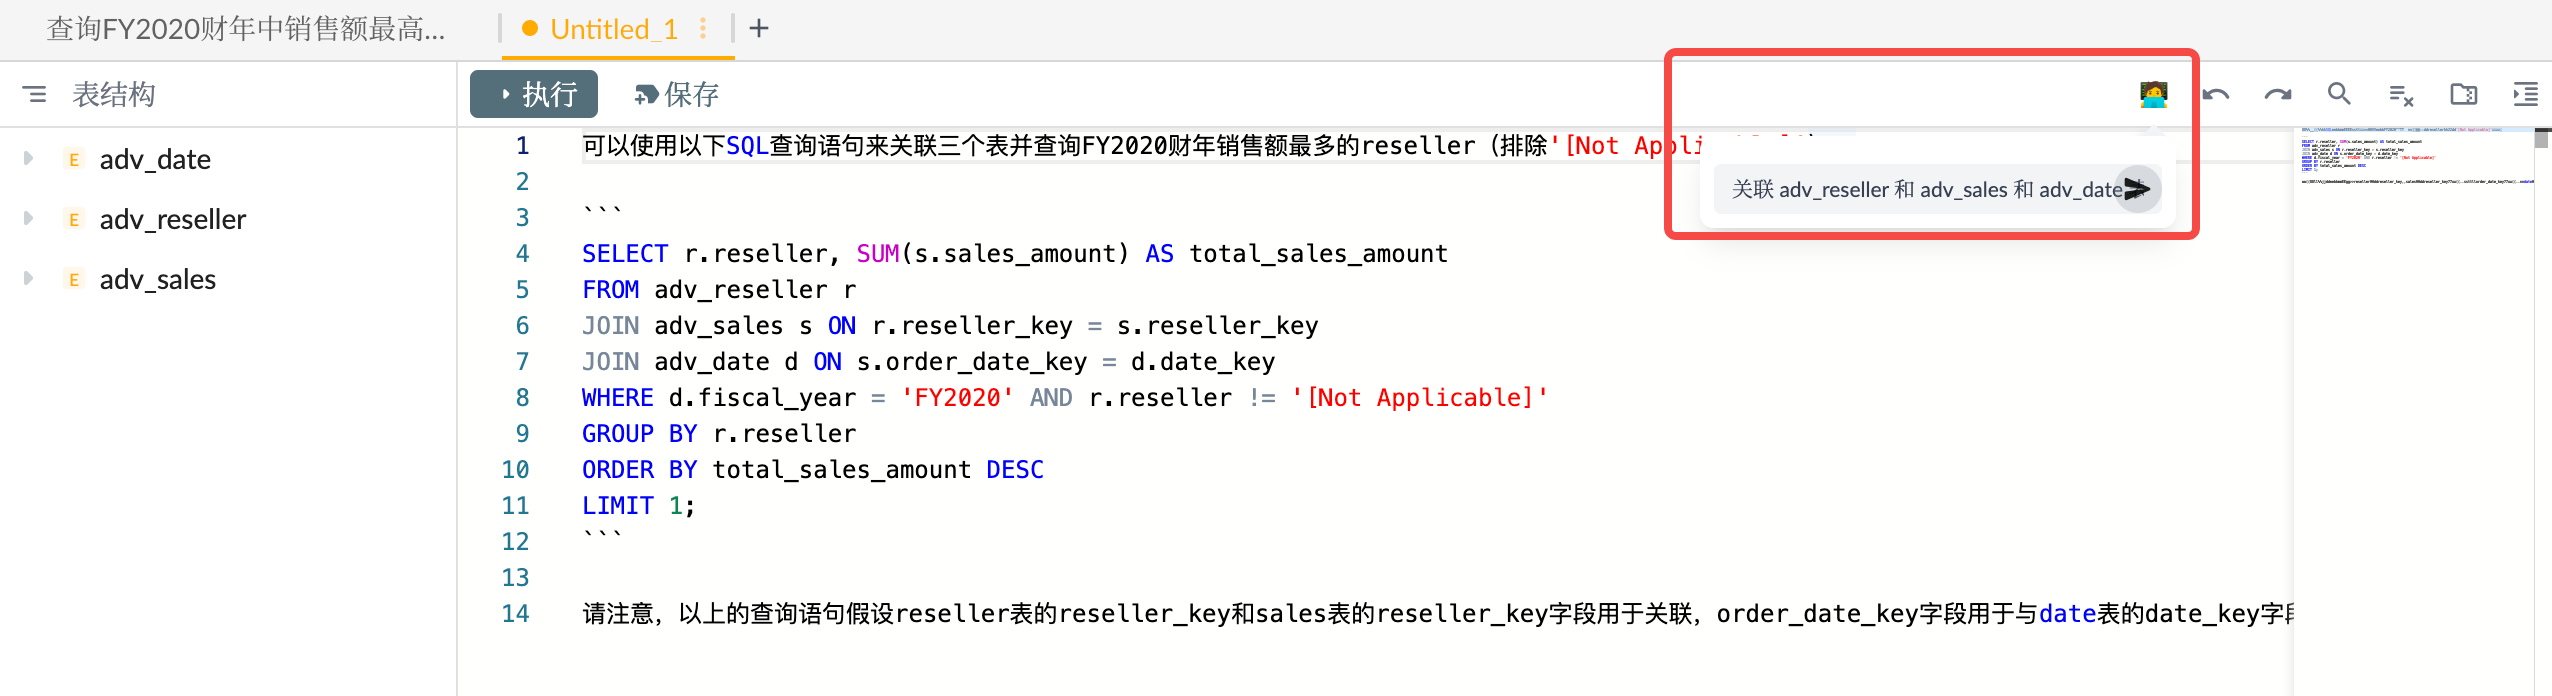
Task: Open the three-dot menu on Untitled_1 tab
Action: [703, 29]
